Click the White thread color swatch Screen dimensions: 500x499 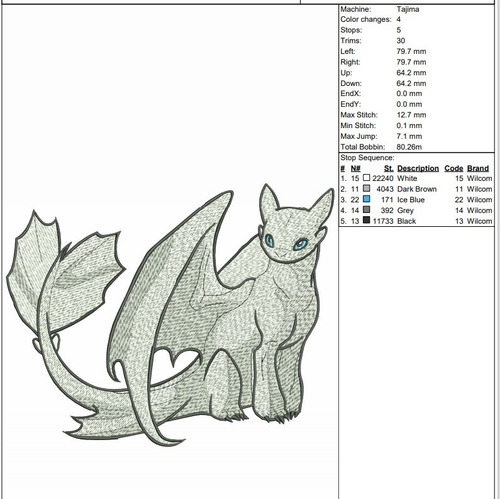pyautogui.click(x=366, y=178)
